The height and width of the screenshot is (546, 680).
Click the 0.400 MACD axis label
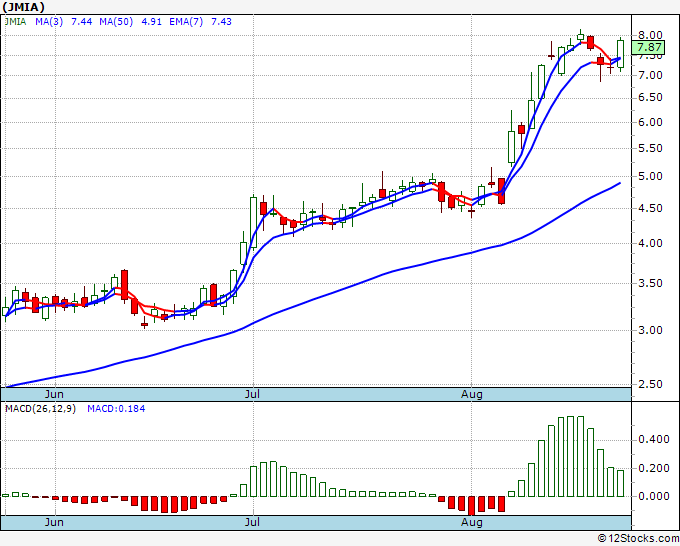click(x=654, y=440)
